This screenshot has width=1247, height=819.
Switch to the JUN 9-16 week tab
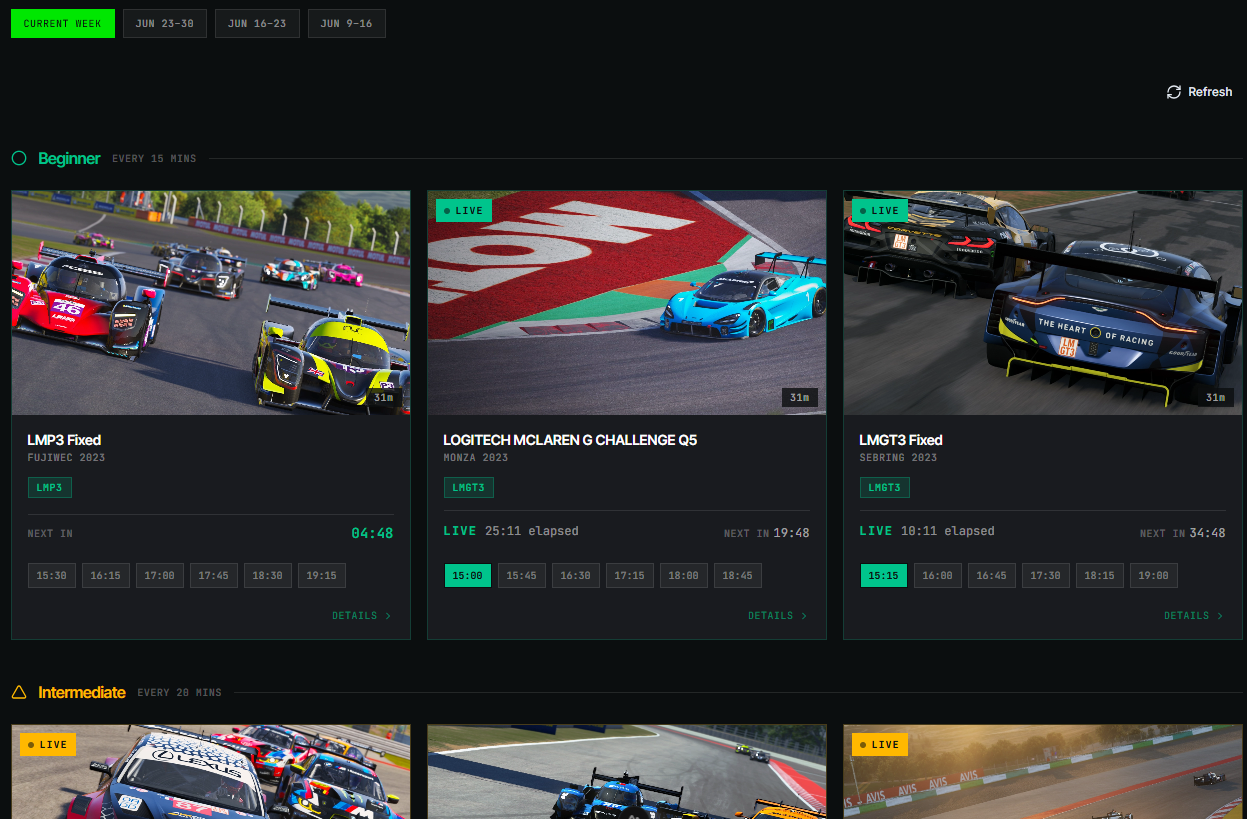(347, 24)
